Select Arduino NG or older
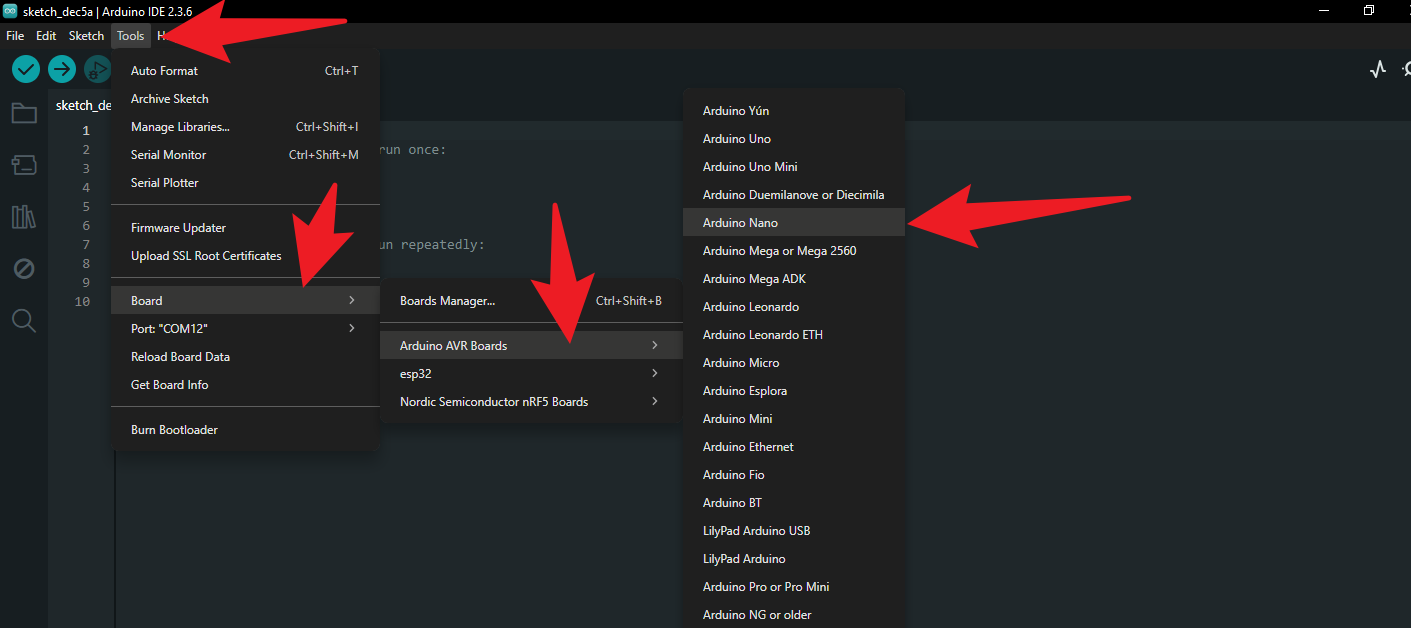 [x=794, y=615]
